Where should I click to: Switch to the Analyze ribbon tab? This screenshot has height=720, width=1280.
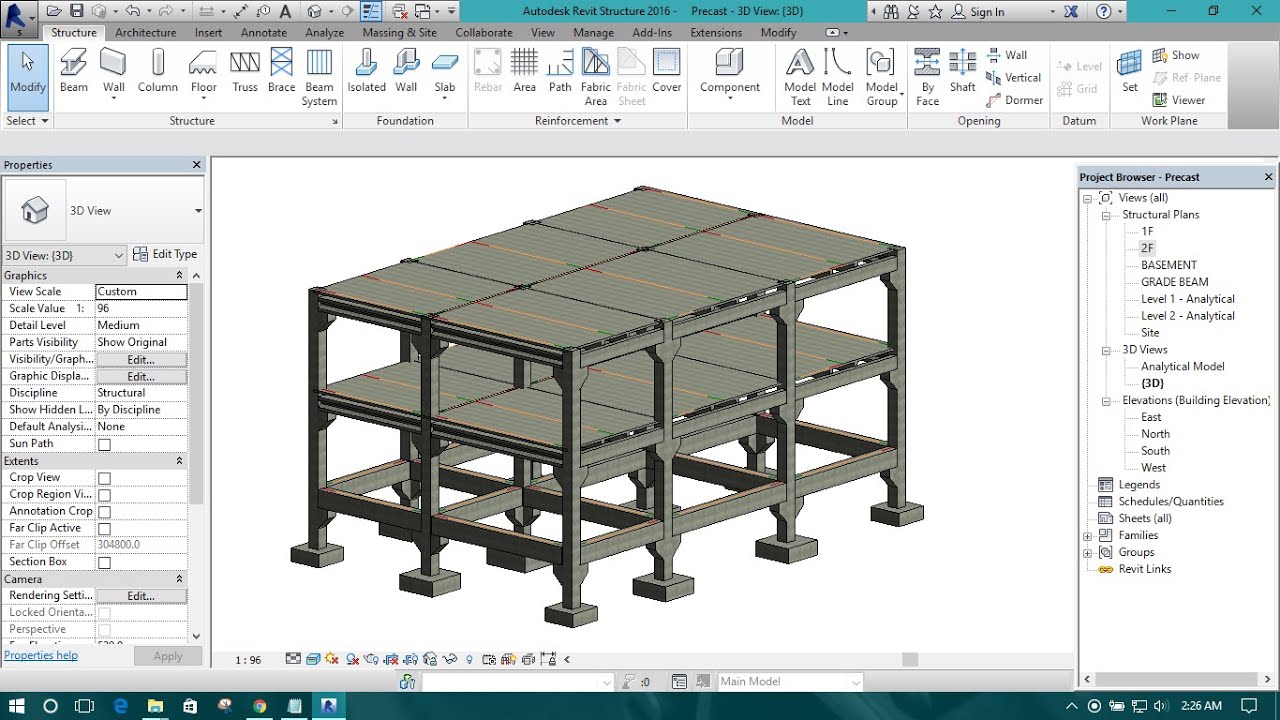click(324, 32)
